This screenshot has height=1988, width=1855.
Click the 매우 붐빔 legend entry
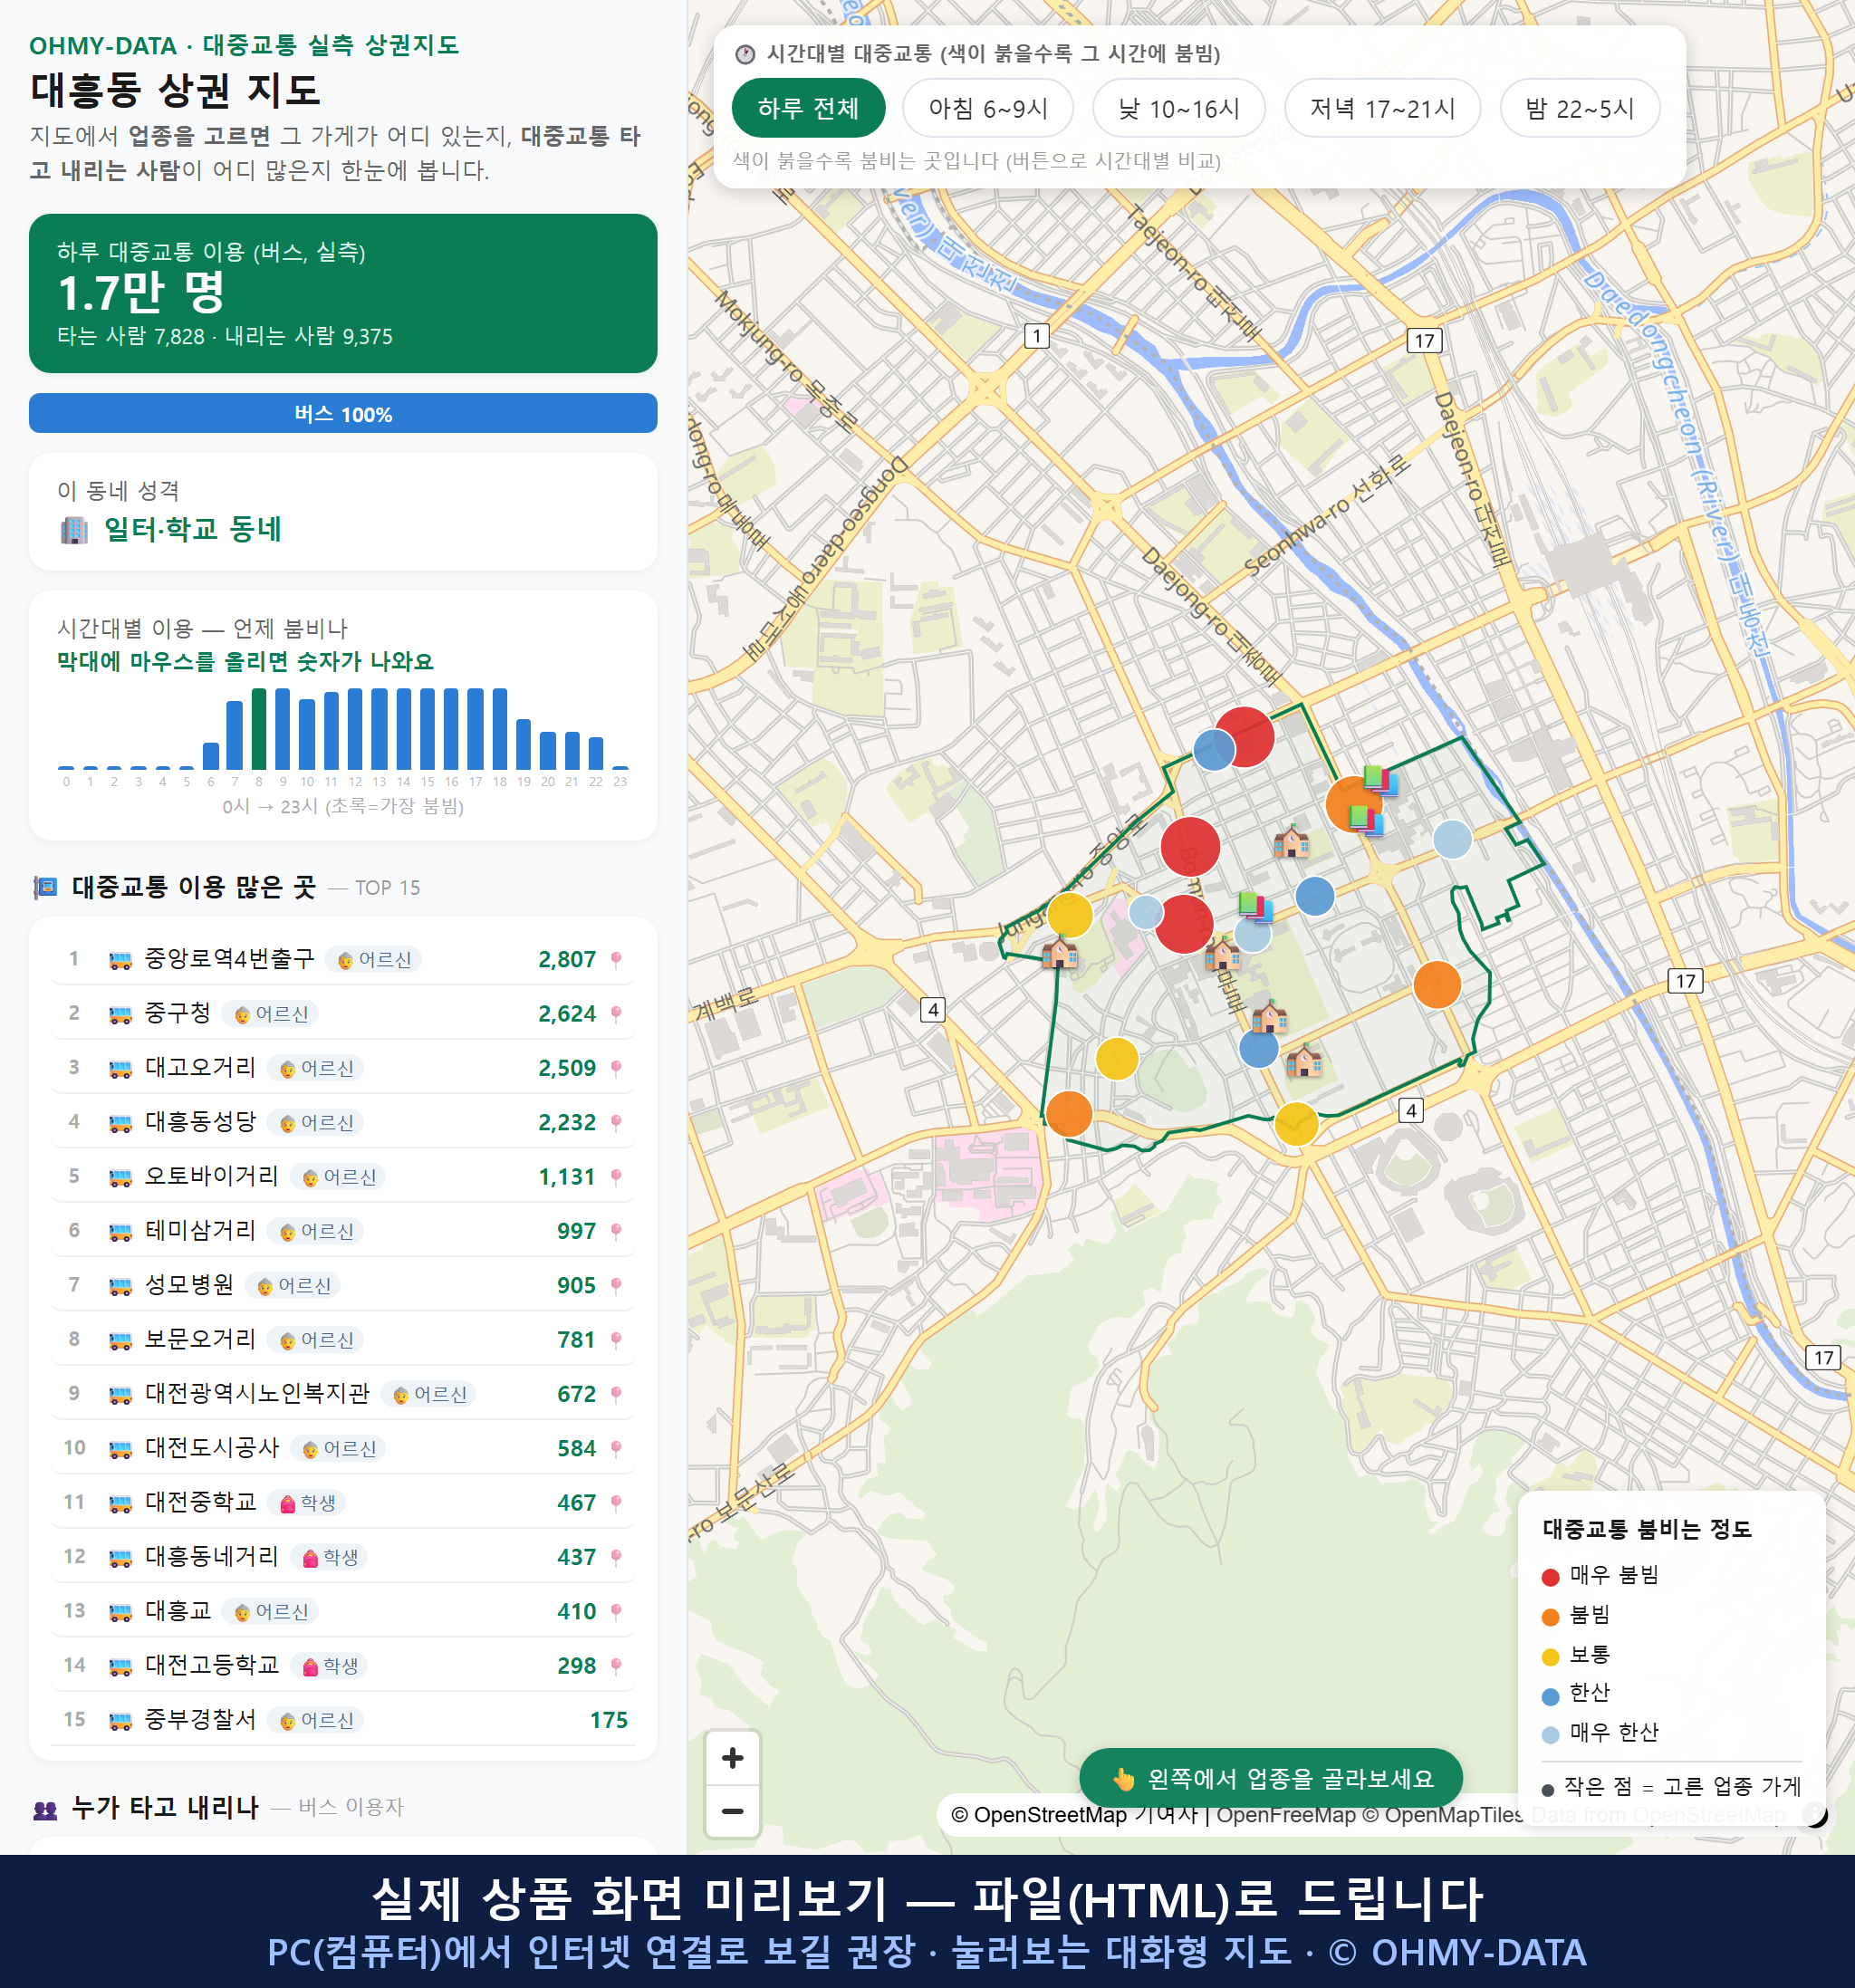click(1601, 1576)
